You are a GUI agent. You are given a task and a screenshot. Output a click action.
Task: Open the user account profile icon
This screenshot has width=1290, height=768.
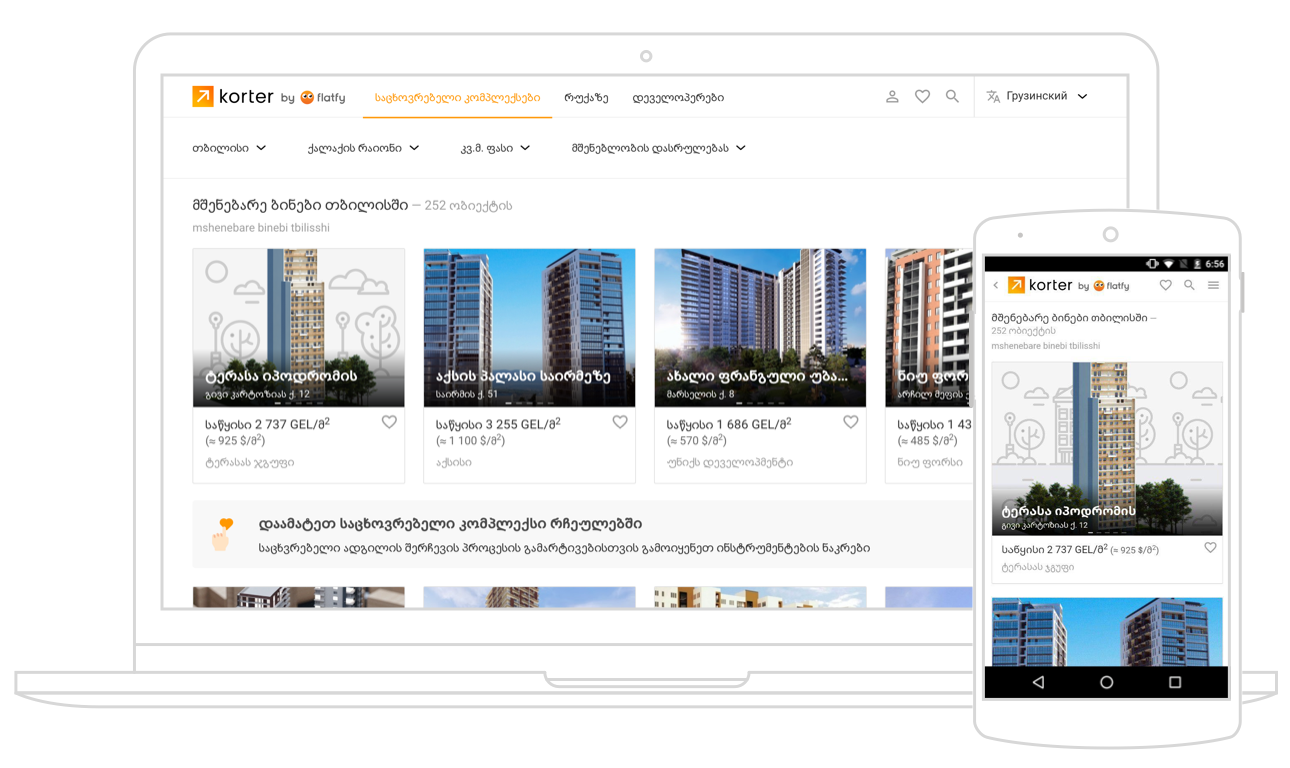892,97
